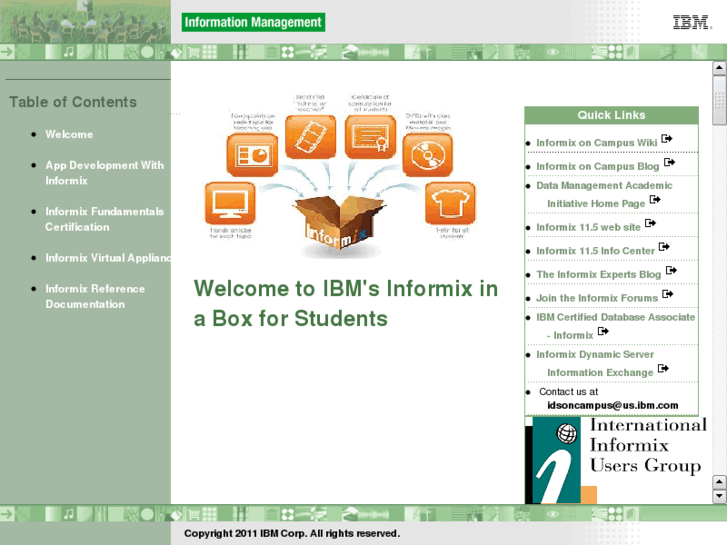Viewport: 727px width, 545px height.
Task: Click the orange recorded video film icon
Action: (x=310, y=137)
